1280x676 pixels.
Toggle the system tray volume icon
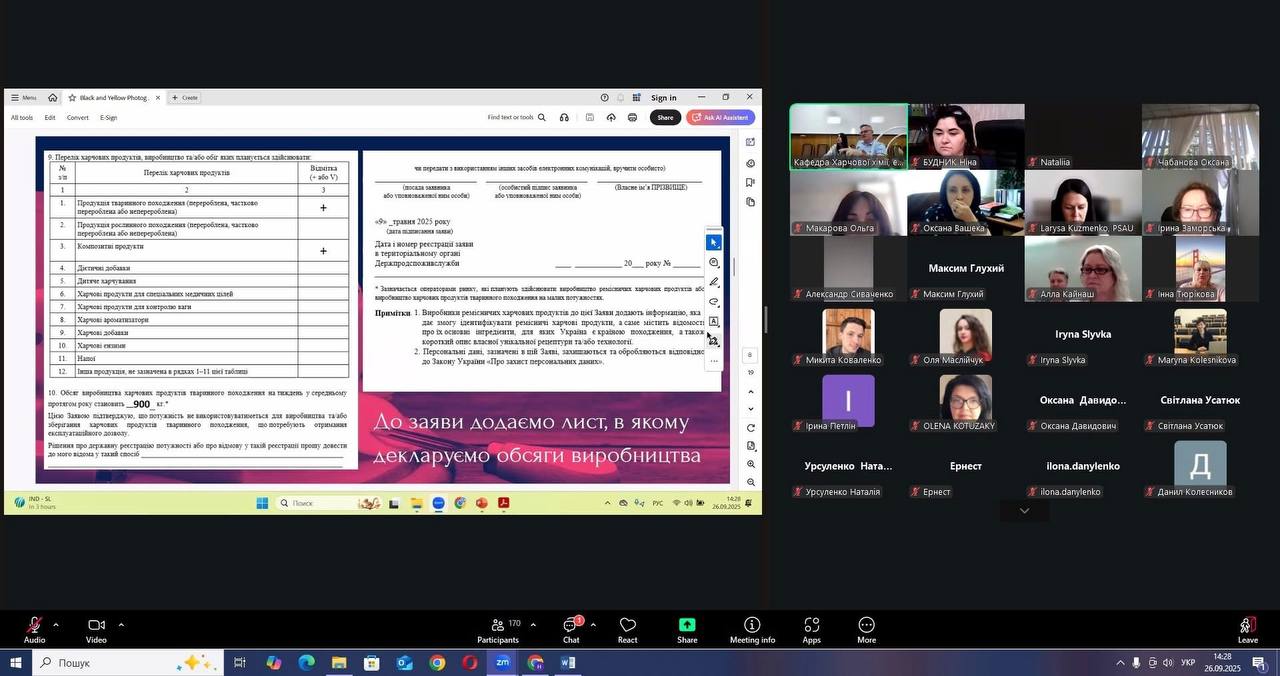[1168, 663]
